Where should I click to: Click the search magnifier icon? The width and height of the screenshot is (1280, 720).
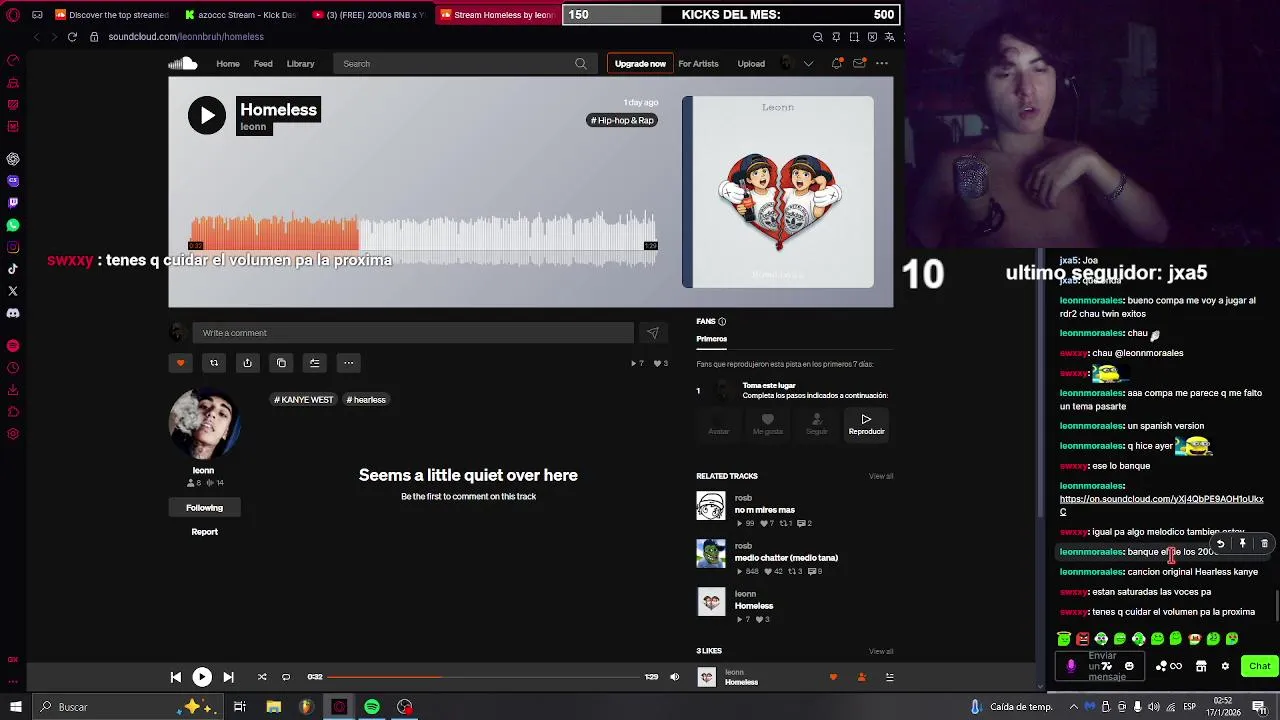580,64
